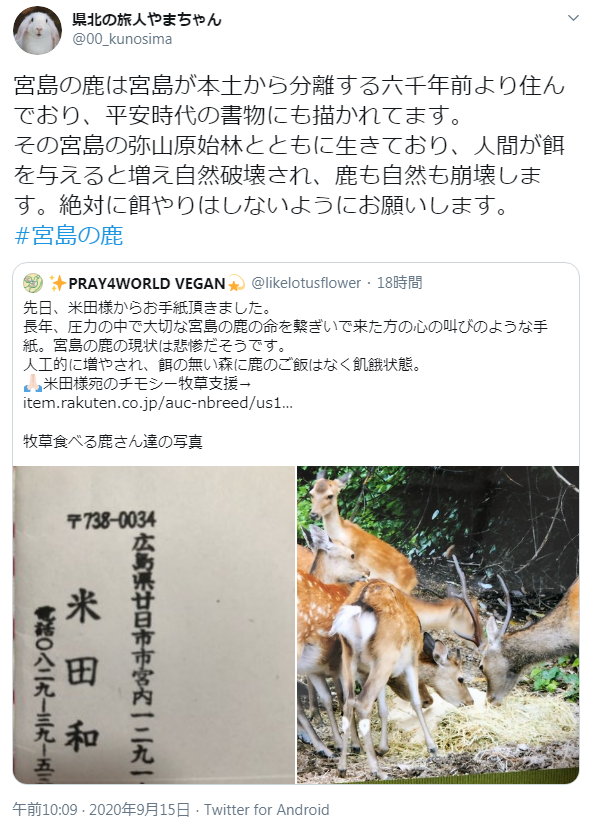593x831 pixels.
Task: Open the @00_kunosima handle
Action: [x=122, y=39]
